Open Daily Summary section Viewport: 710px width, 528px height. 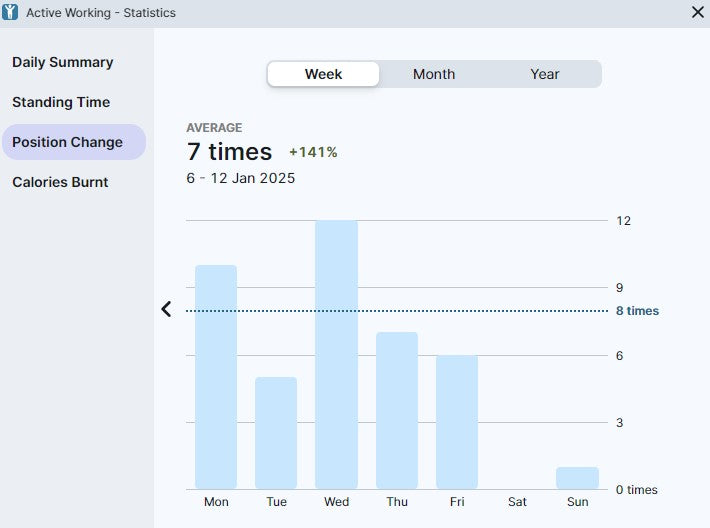[x=63, y=62]
